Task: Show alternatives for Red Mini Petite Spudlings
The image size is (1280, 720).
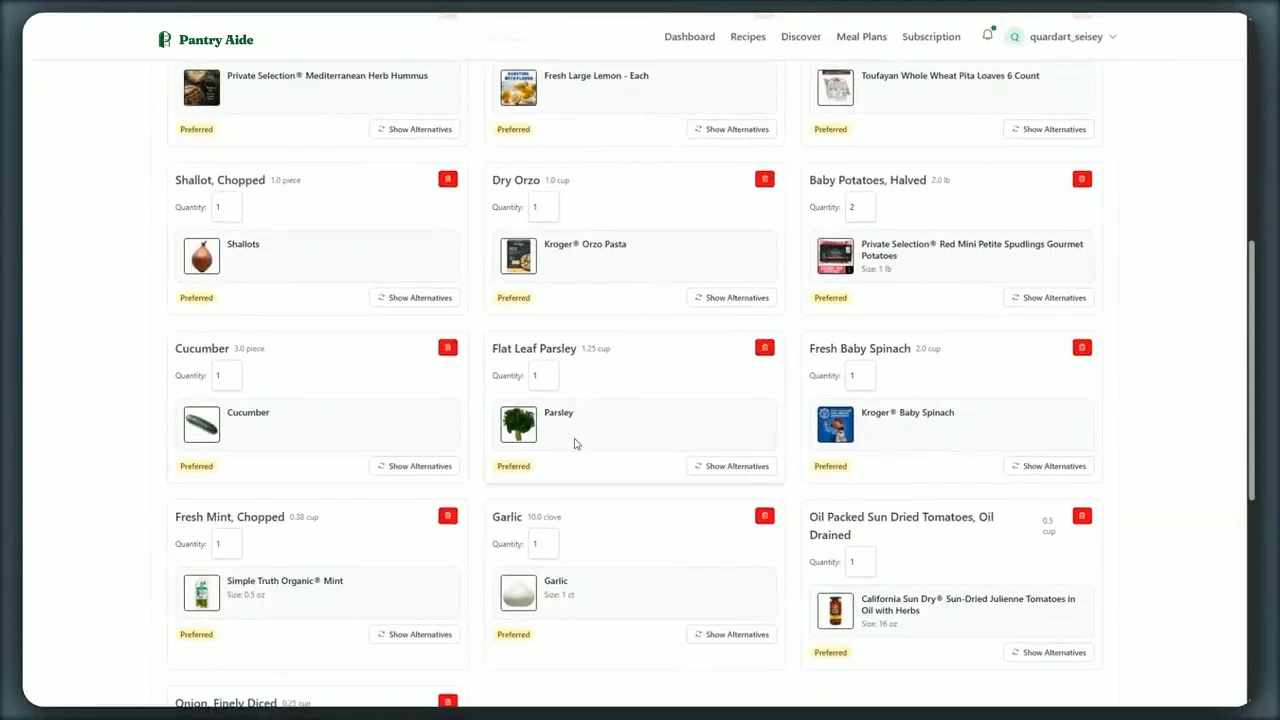Action: tap(1049, 298)
